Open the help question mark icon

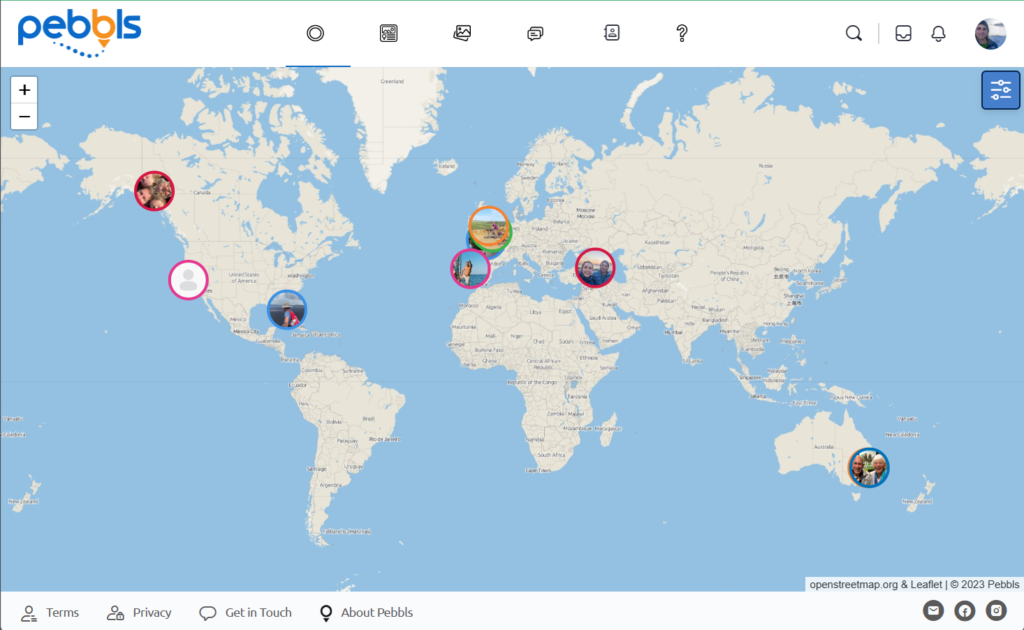682,33
